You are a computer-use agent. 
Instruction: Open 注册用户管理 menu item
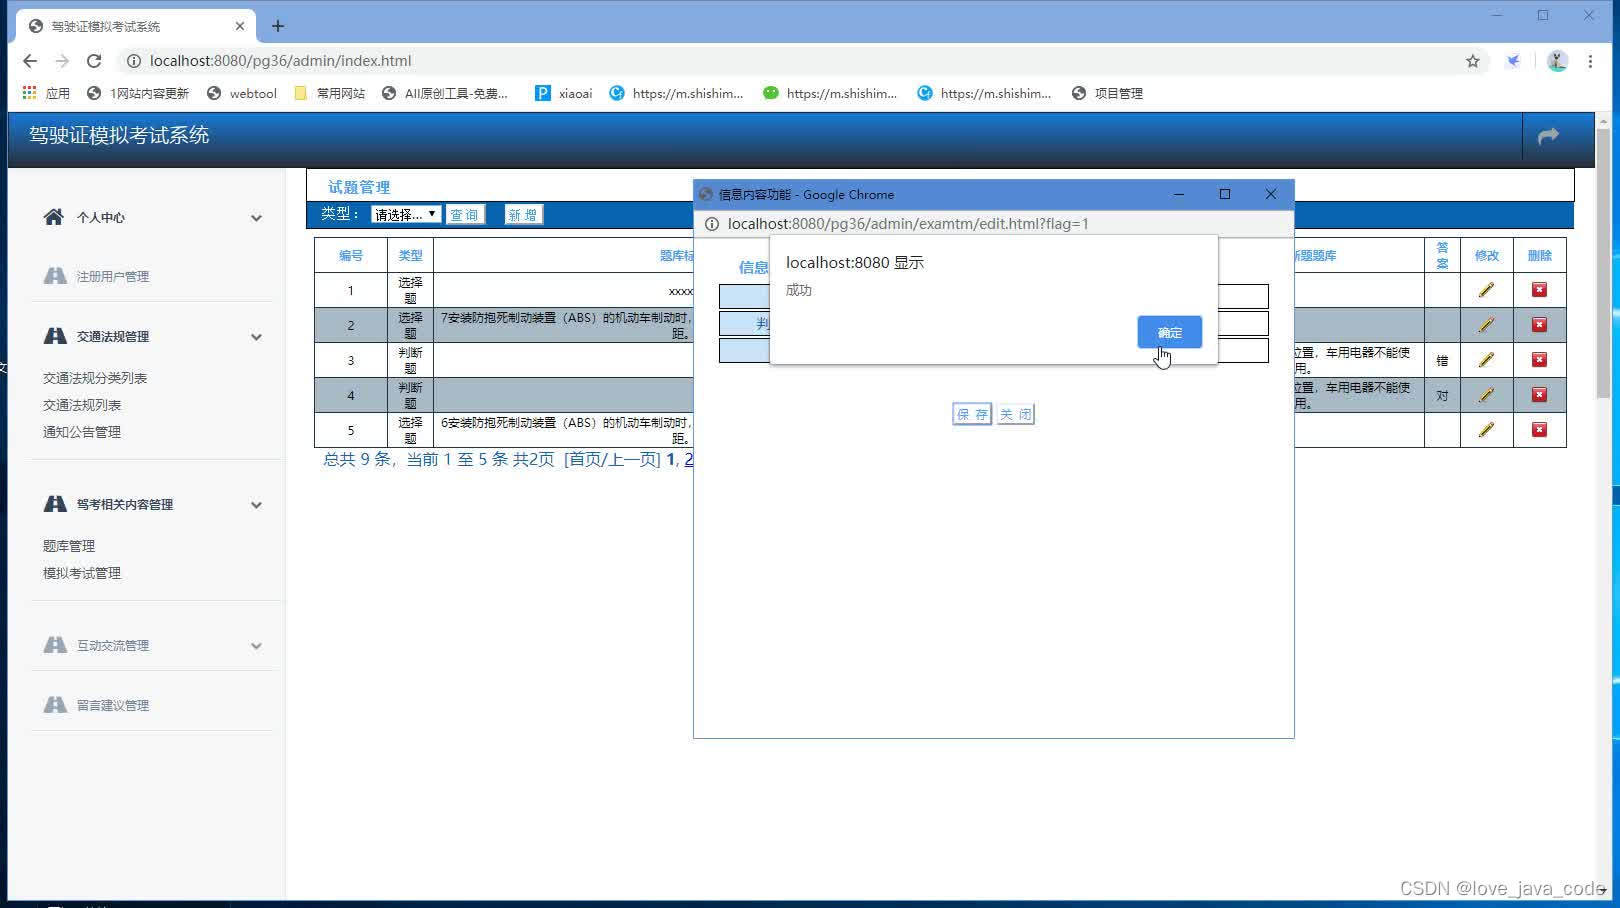(113, 276)
